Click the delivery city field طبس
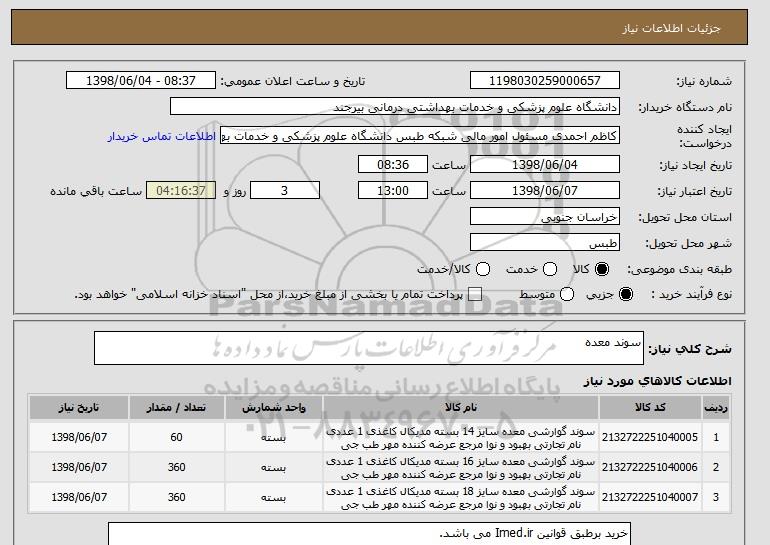 click(545, 243)
